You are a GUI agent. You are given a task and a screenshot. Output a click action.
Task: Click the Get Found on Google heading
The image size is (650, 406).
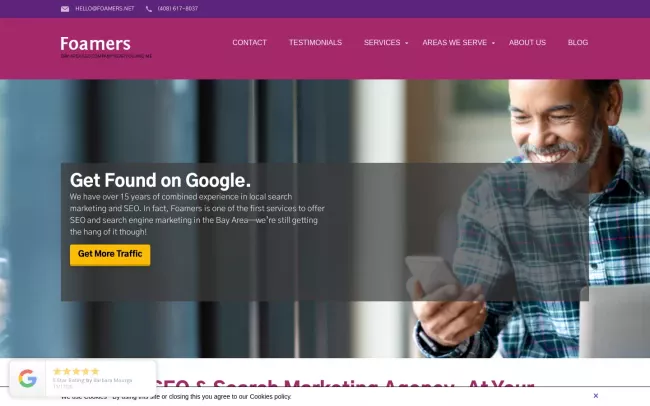pos(160,180)
